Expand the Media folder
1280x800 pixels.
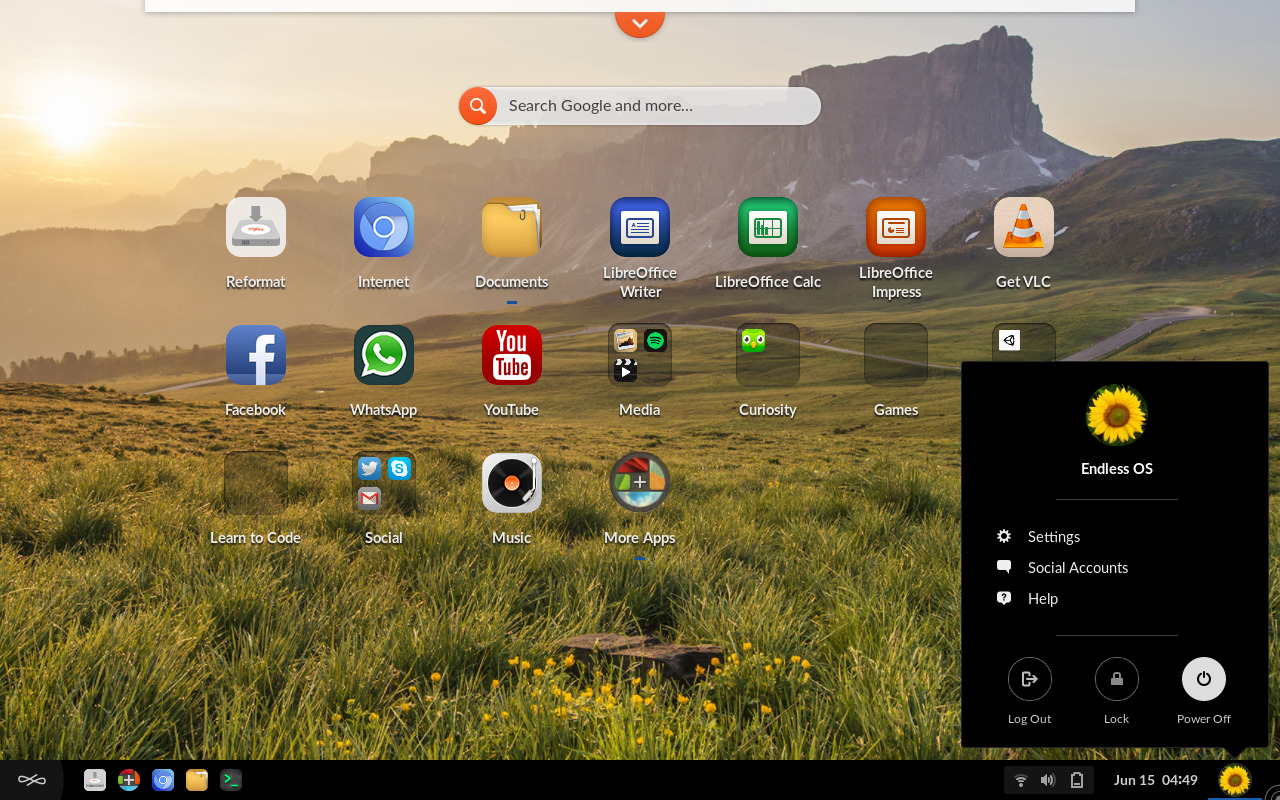coord(640,356)
